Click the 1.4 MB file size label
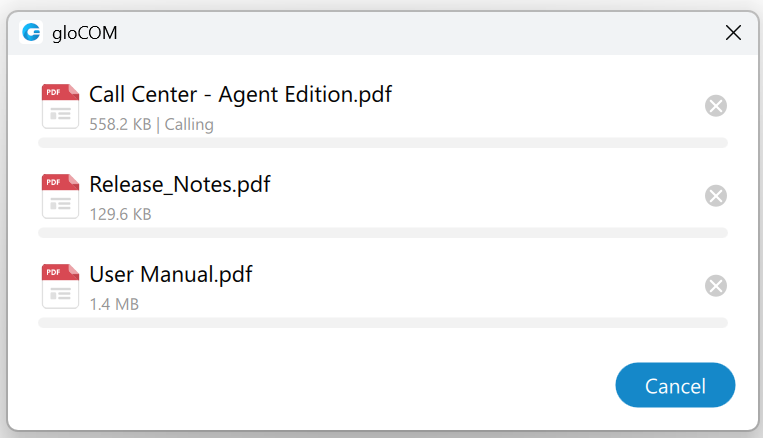 point(113,304)
